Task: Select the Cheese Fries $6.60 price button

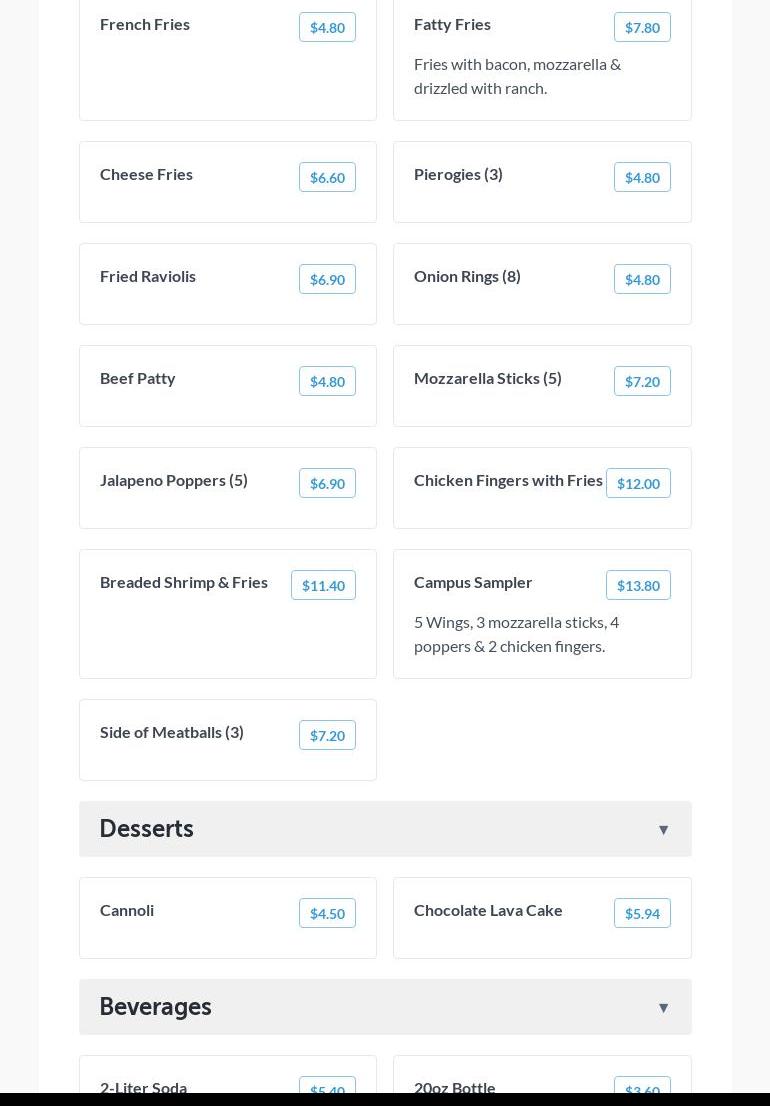Action: pos(327,177)
